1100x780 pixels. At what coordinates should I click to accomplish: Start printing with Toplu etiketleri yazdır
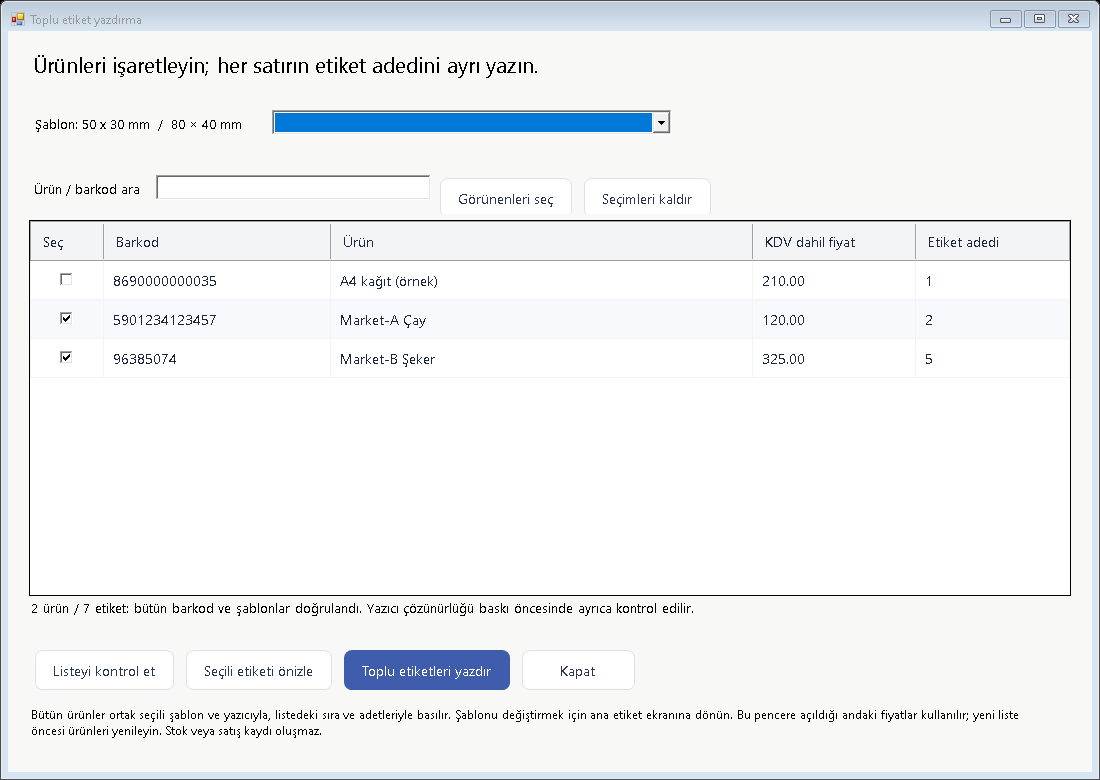tap(427, 671)
